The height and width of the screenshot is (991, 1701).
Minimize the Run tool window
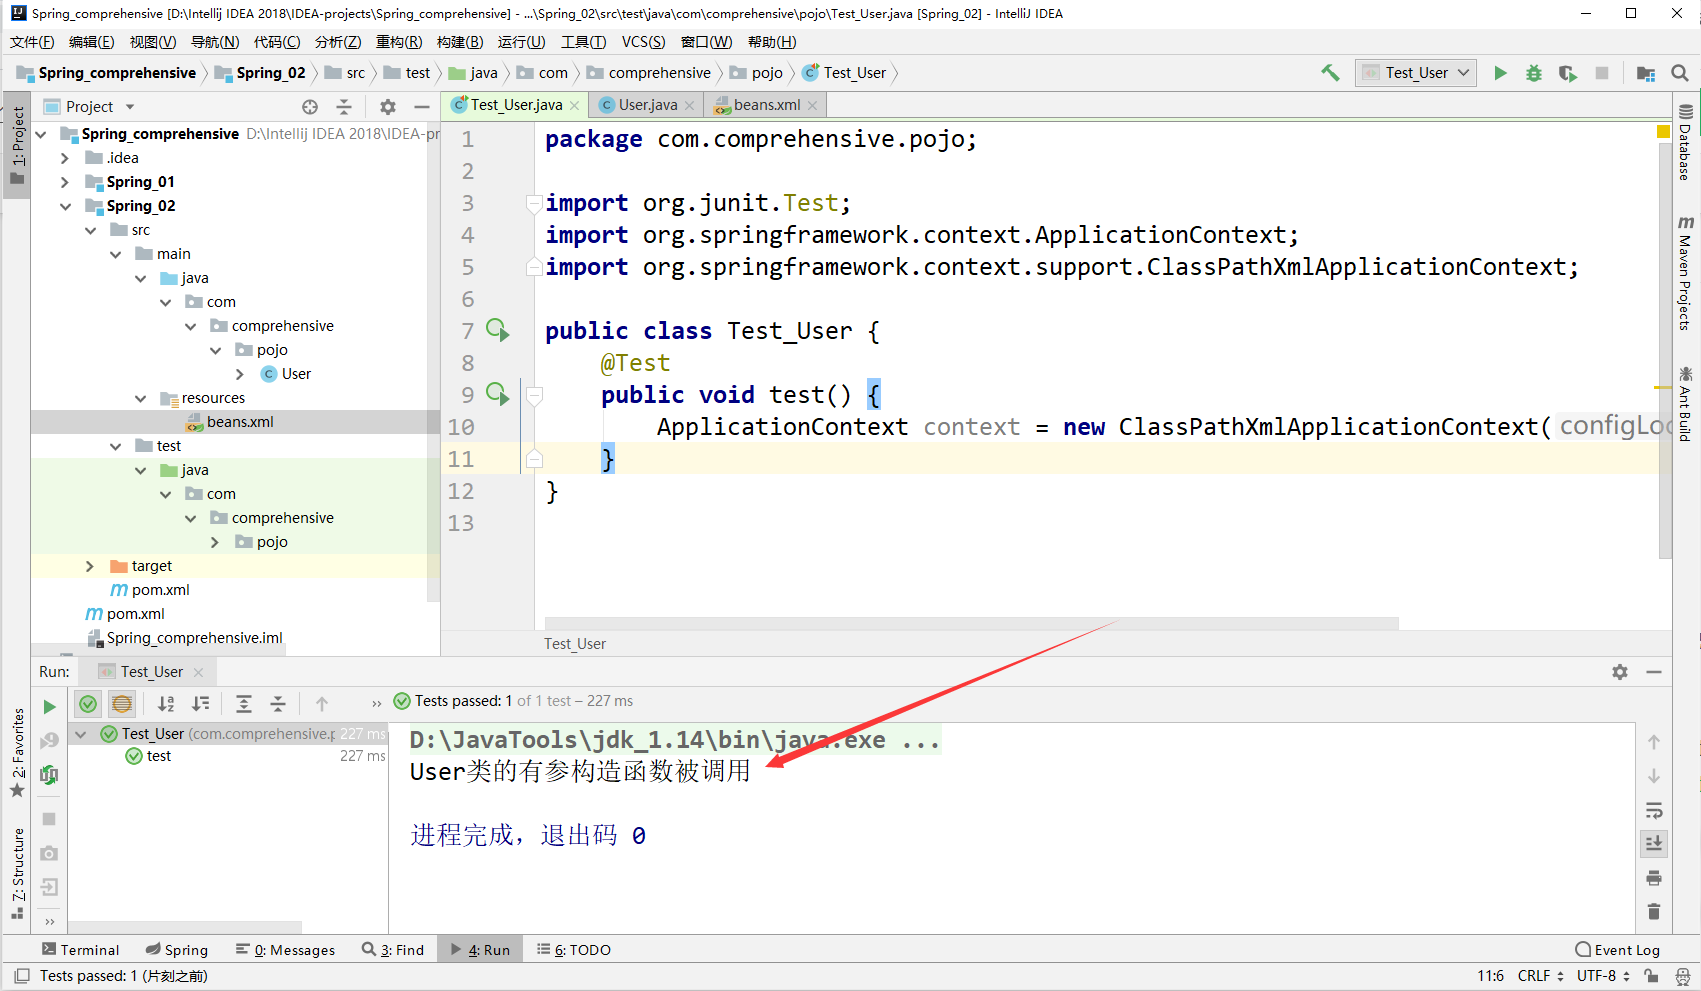click(x=1654, y=672)
